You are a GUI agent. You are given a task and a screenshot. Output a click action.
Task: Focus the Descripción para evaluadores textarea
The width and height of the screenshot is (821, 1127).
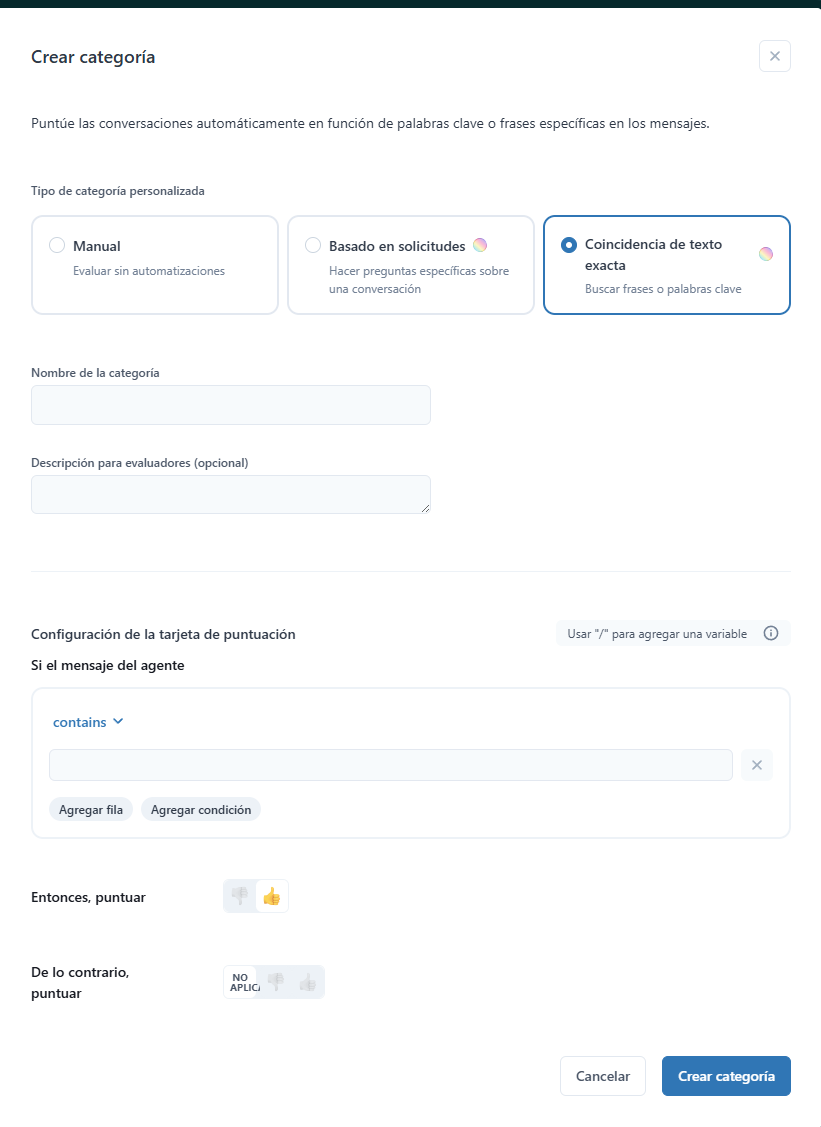[231, 494]
